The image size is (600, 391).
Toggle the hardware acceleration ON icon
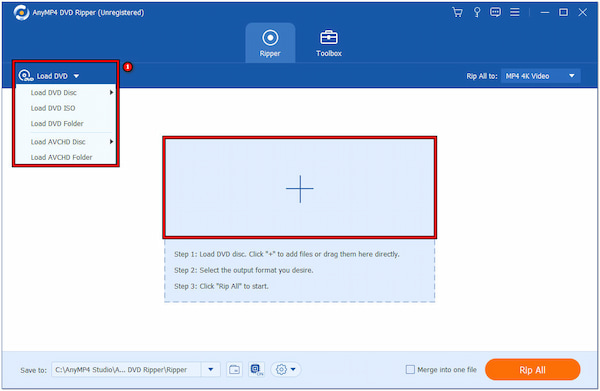pyautogui.click(x=256, y=370)
